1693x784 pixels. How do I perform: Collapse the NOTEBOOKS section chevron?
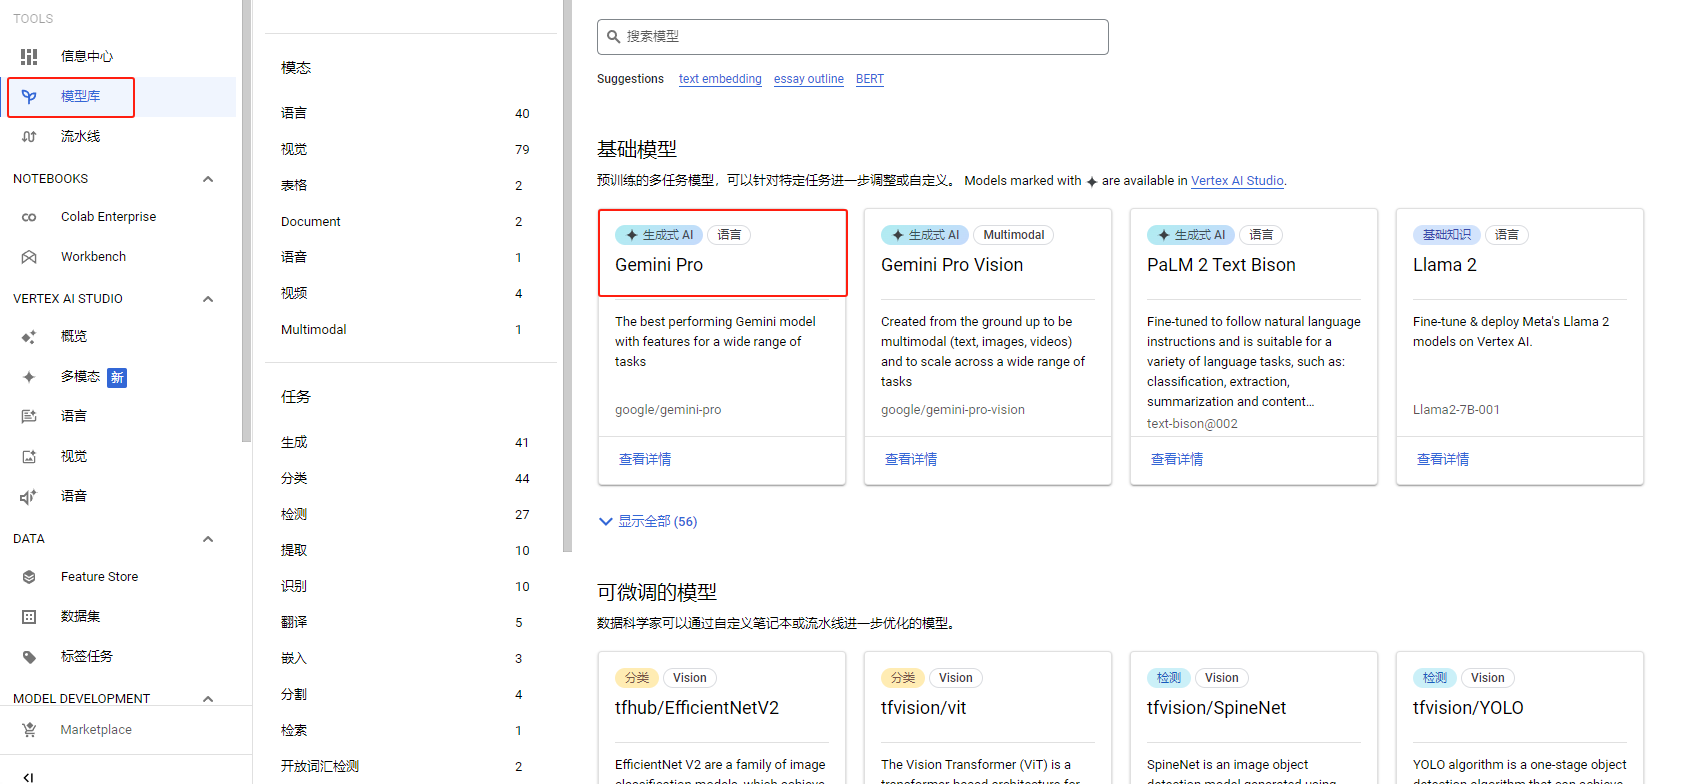[x=208, y=179]
